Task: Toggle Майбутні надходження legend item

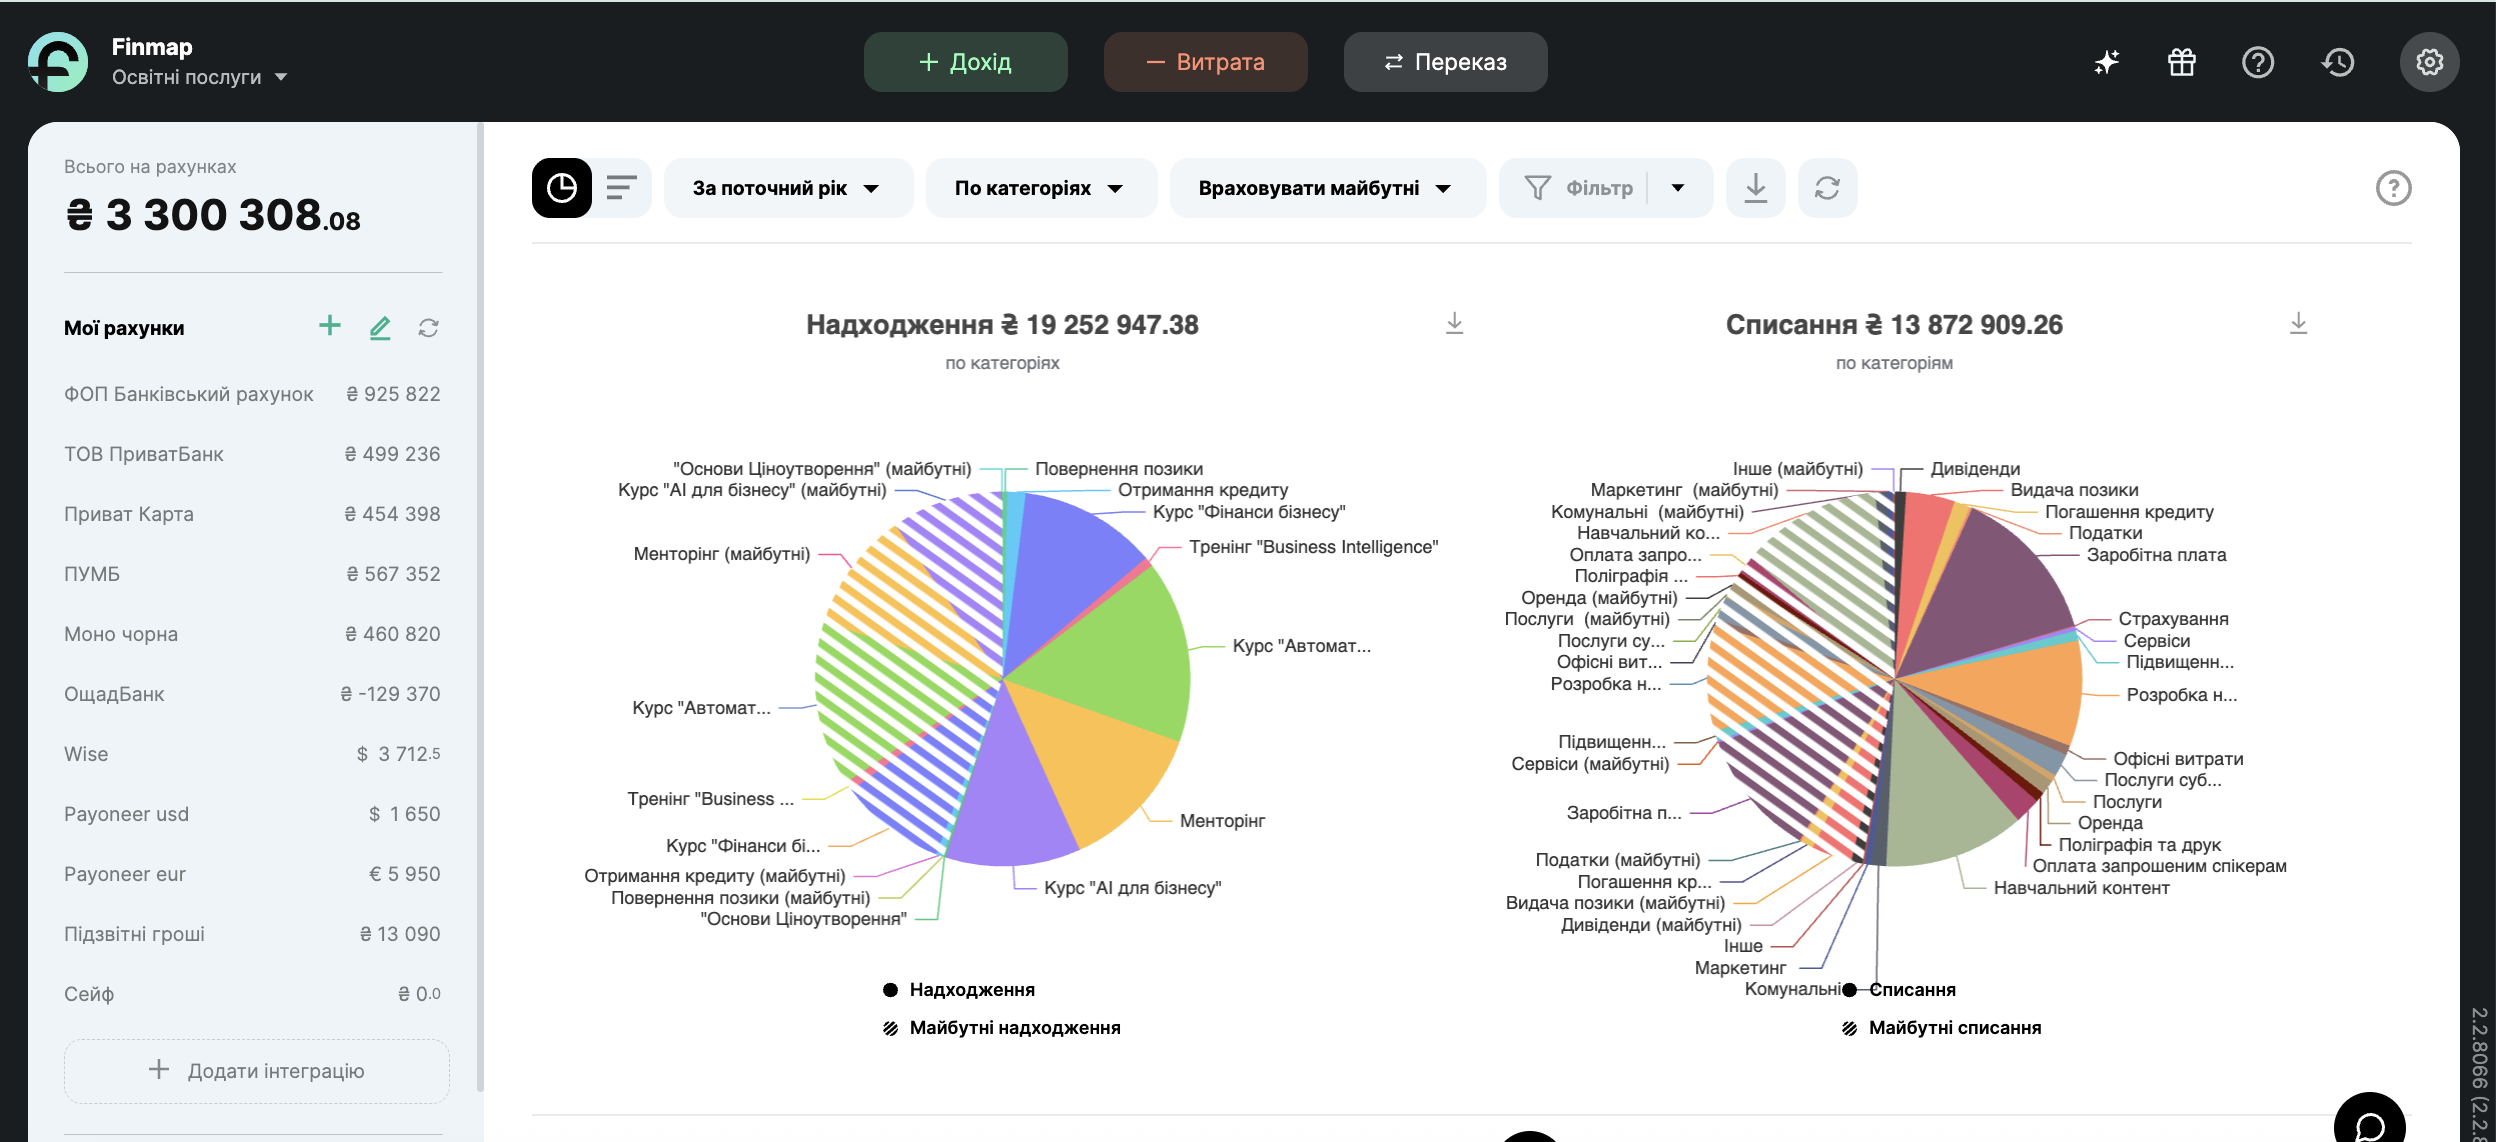Action: point(1013,1028)
